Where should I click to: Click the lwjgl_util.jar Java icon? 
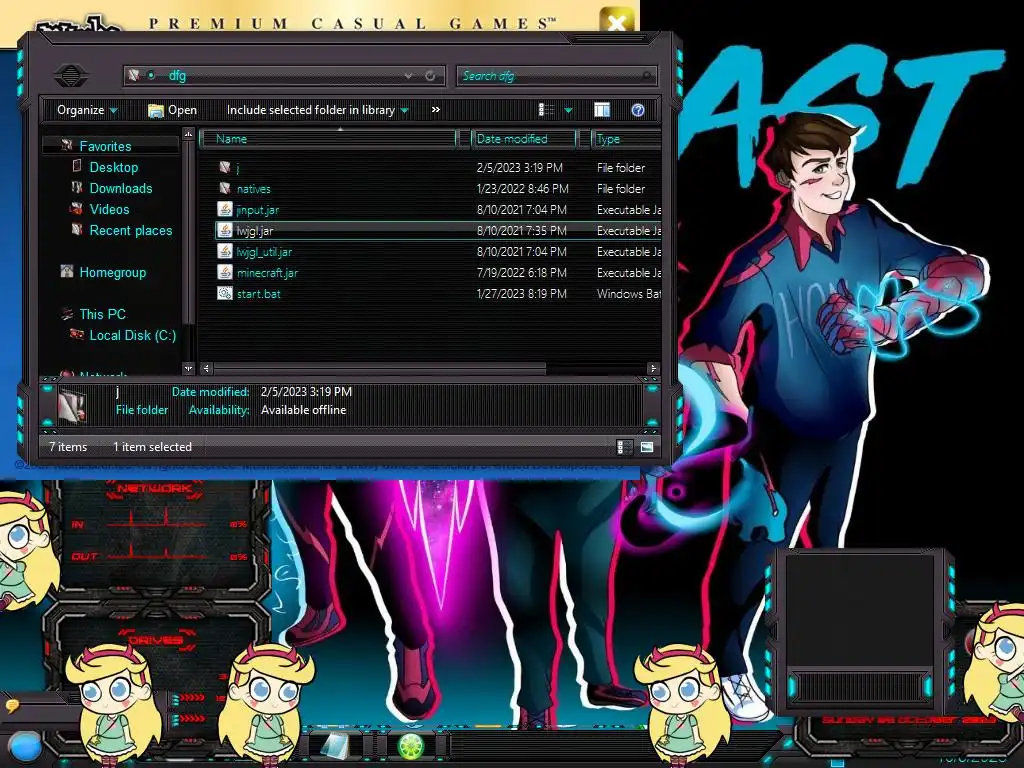[x=225, y=251]
